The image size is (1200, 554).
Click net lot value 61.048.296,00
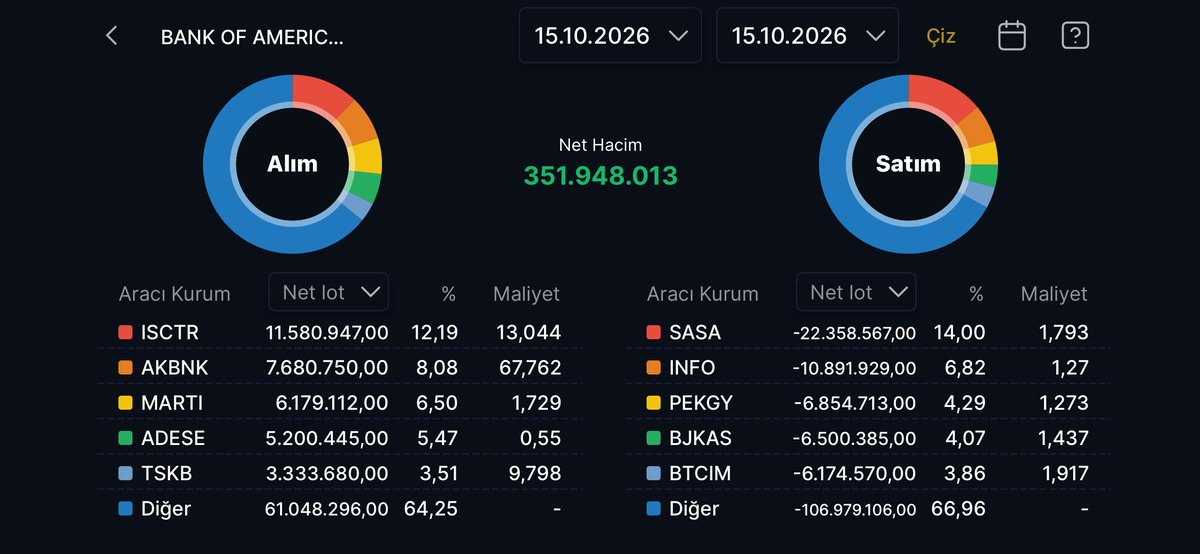pyautogui.click(x=327, y=509)
